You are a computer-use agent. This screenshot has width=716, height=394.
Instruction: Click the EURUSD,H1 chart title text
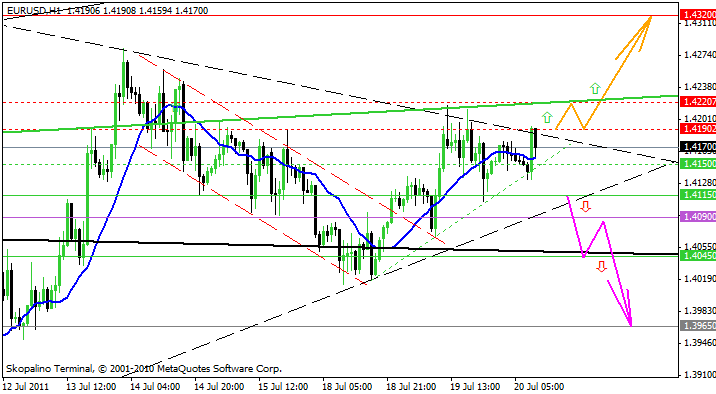click(x=35, y=10)
